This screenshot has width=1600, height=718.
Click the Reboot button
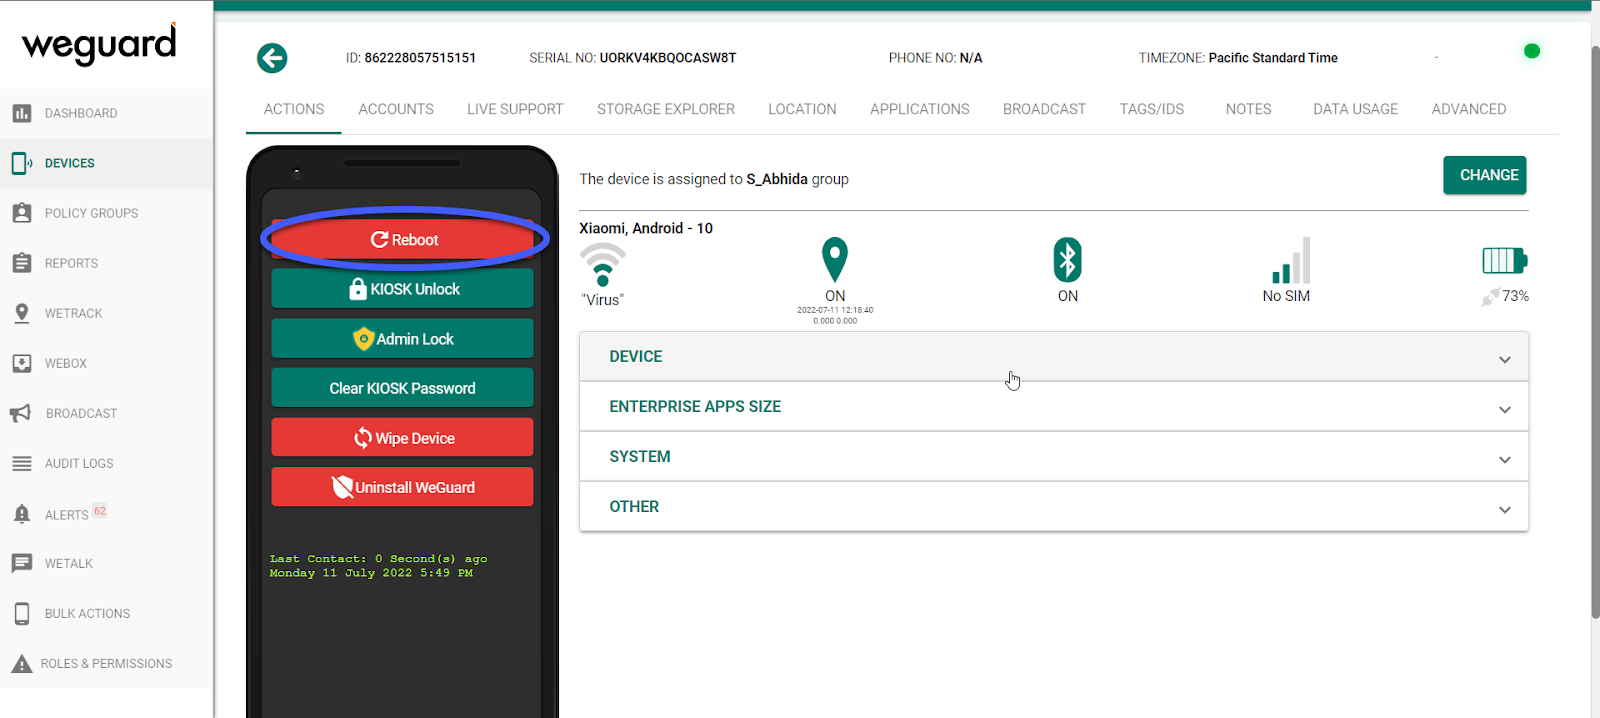[403, 240]
